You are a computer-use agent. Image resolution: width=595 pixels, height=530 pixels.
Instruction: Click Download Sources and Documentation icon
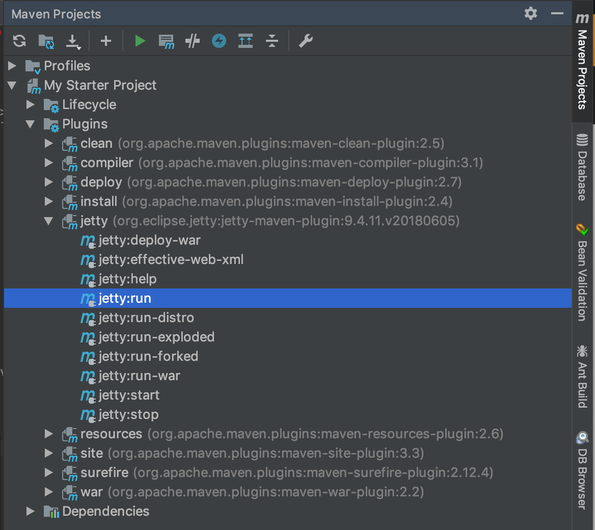coord(73,42)
